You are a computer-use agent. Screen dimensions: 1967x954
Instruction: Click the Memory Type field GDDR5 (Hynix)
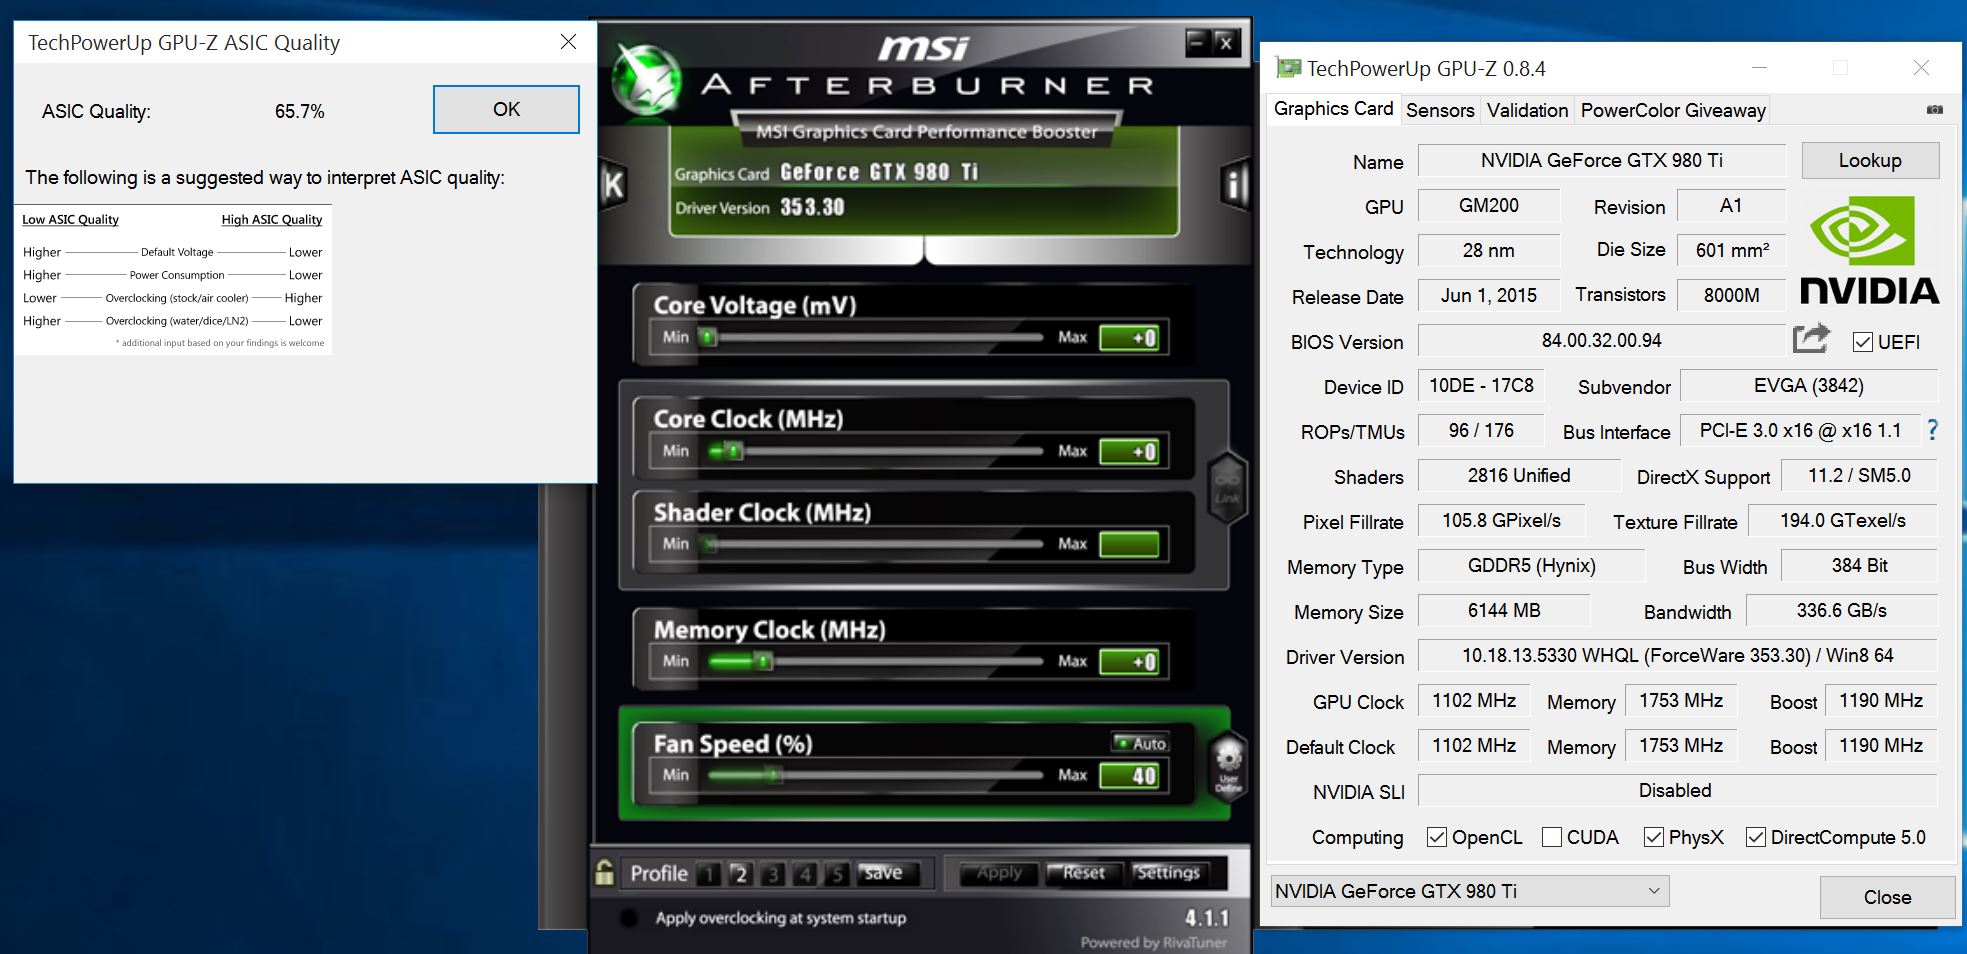click(x=1532, y=565)
